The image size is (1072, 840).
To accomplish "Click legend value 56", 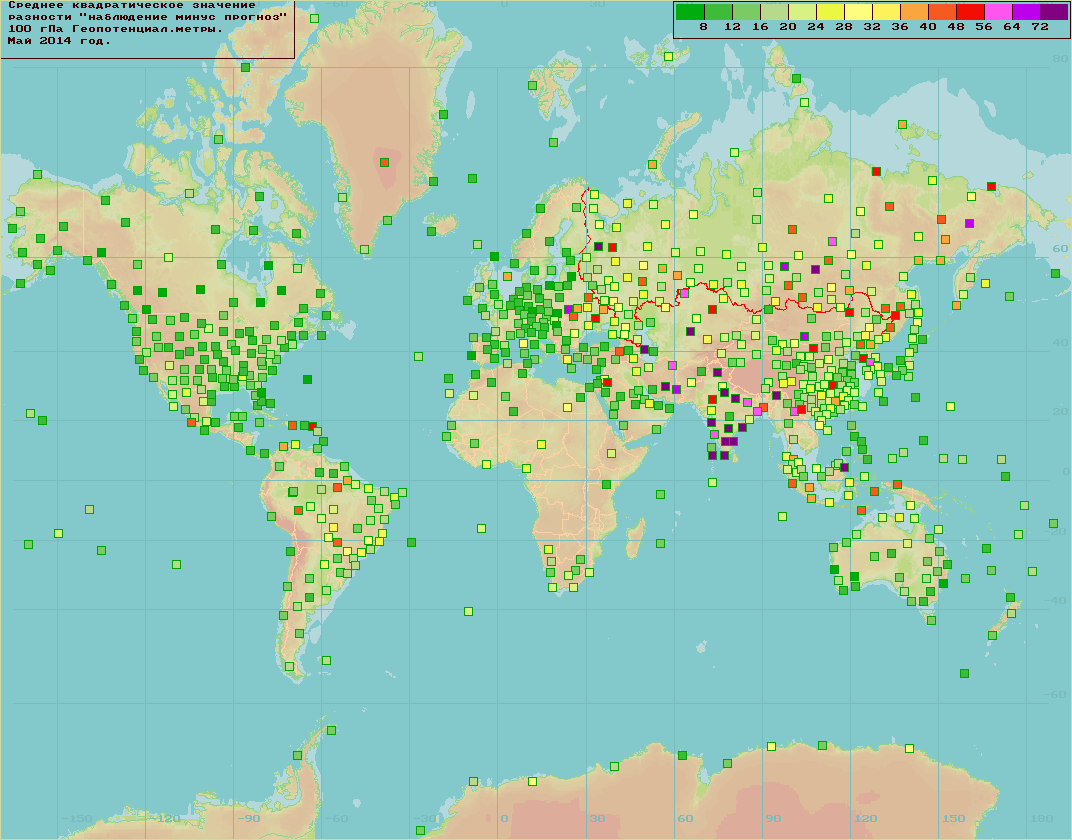I will pyautogui.click(x=984, y=27).
